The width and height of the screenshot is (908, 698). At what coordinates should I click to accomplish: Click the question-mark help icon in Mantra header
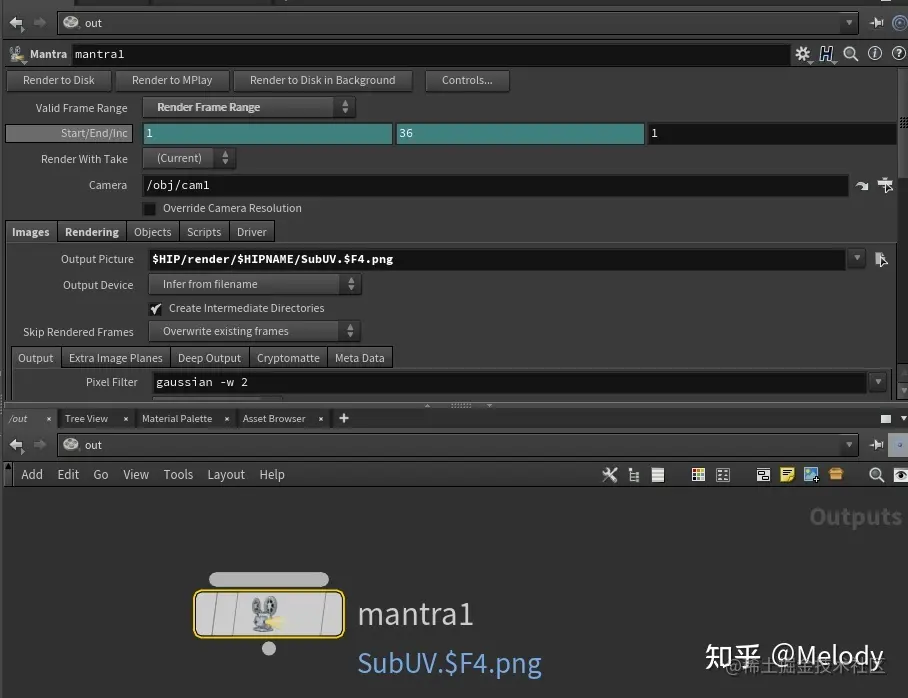(x=898, y=53)
